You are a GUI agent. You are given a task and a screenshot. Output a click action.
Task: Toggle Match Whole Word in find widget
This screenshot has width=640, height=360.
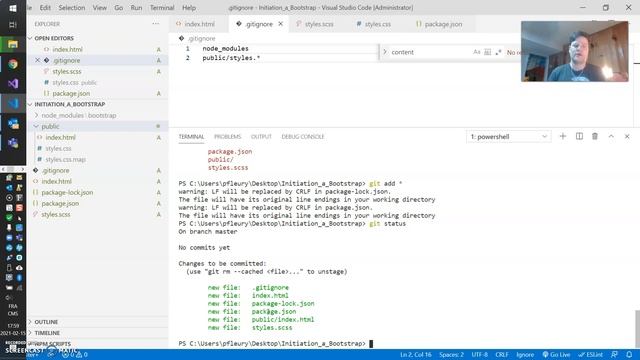tap(487, 52)
